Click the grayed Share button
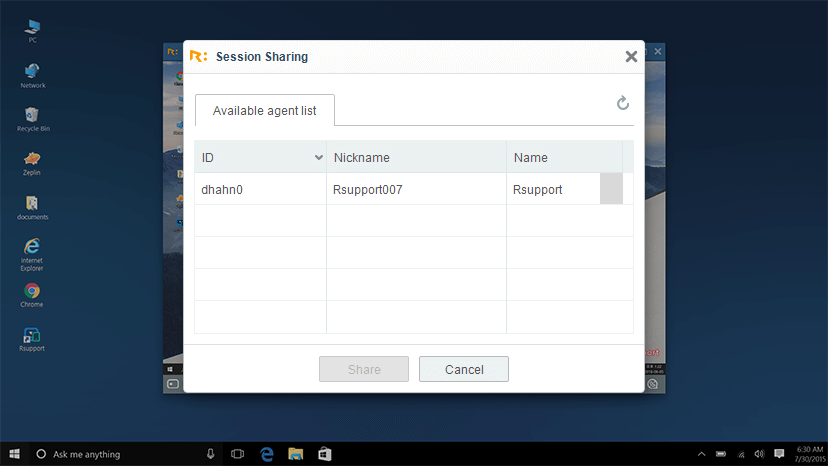This screenshot has width=828, height=466. 364,369
